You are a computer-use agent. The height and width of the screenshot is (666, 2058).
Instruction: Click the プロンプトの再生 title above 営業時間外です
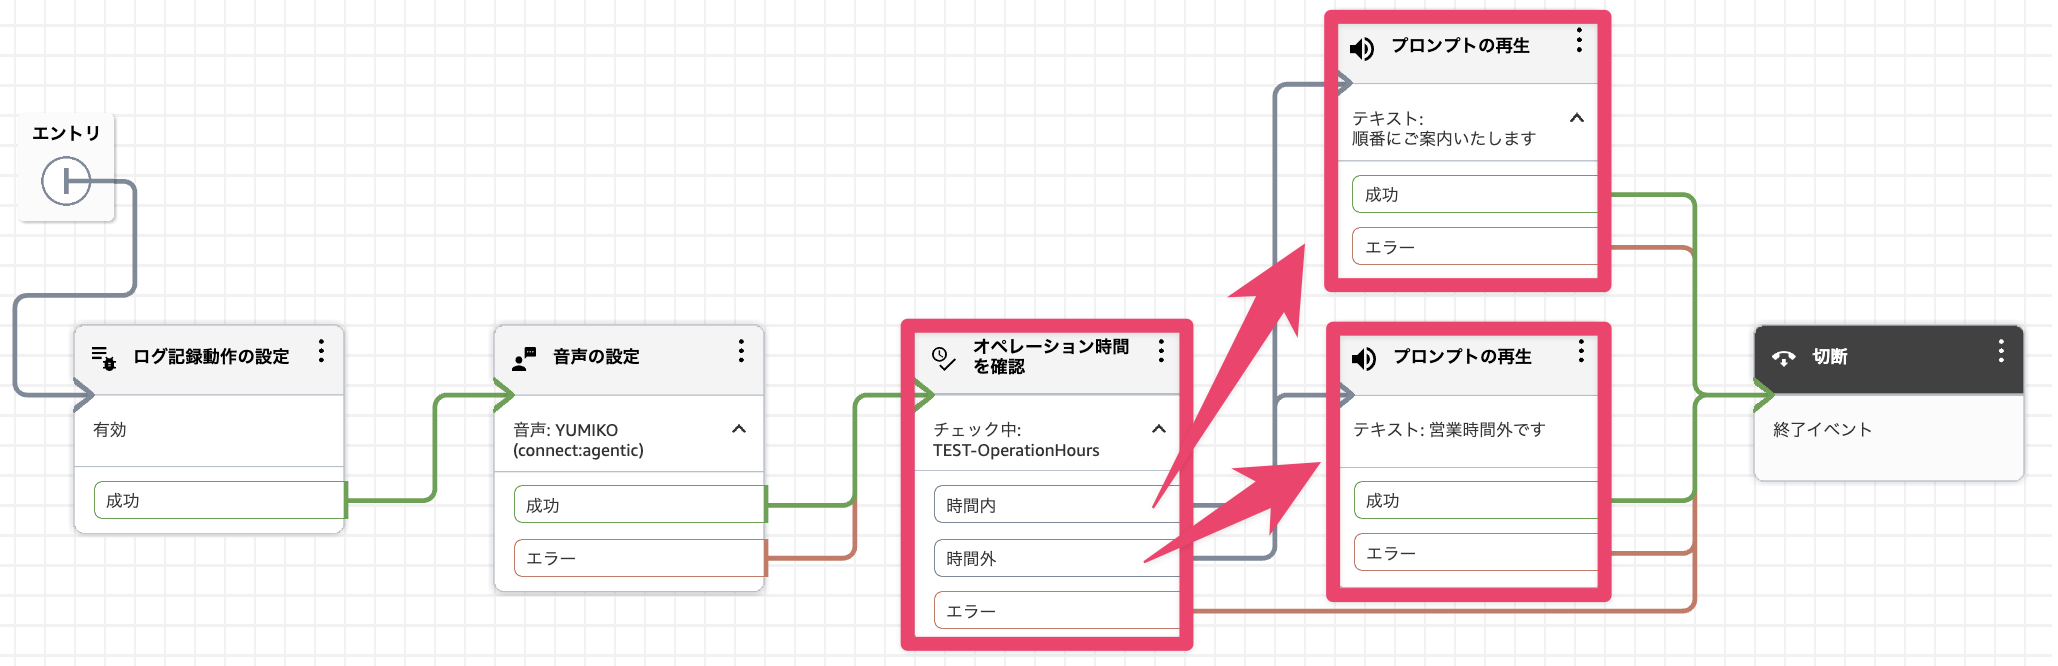[x=1463, y=357]
